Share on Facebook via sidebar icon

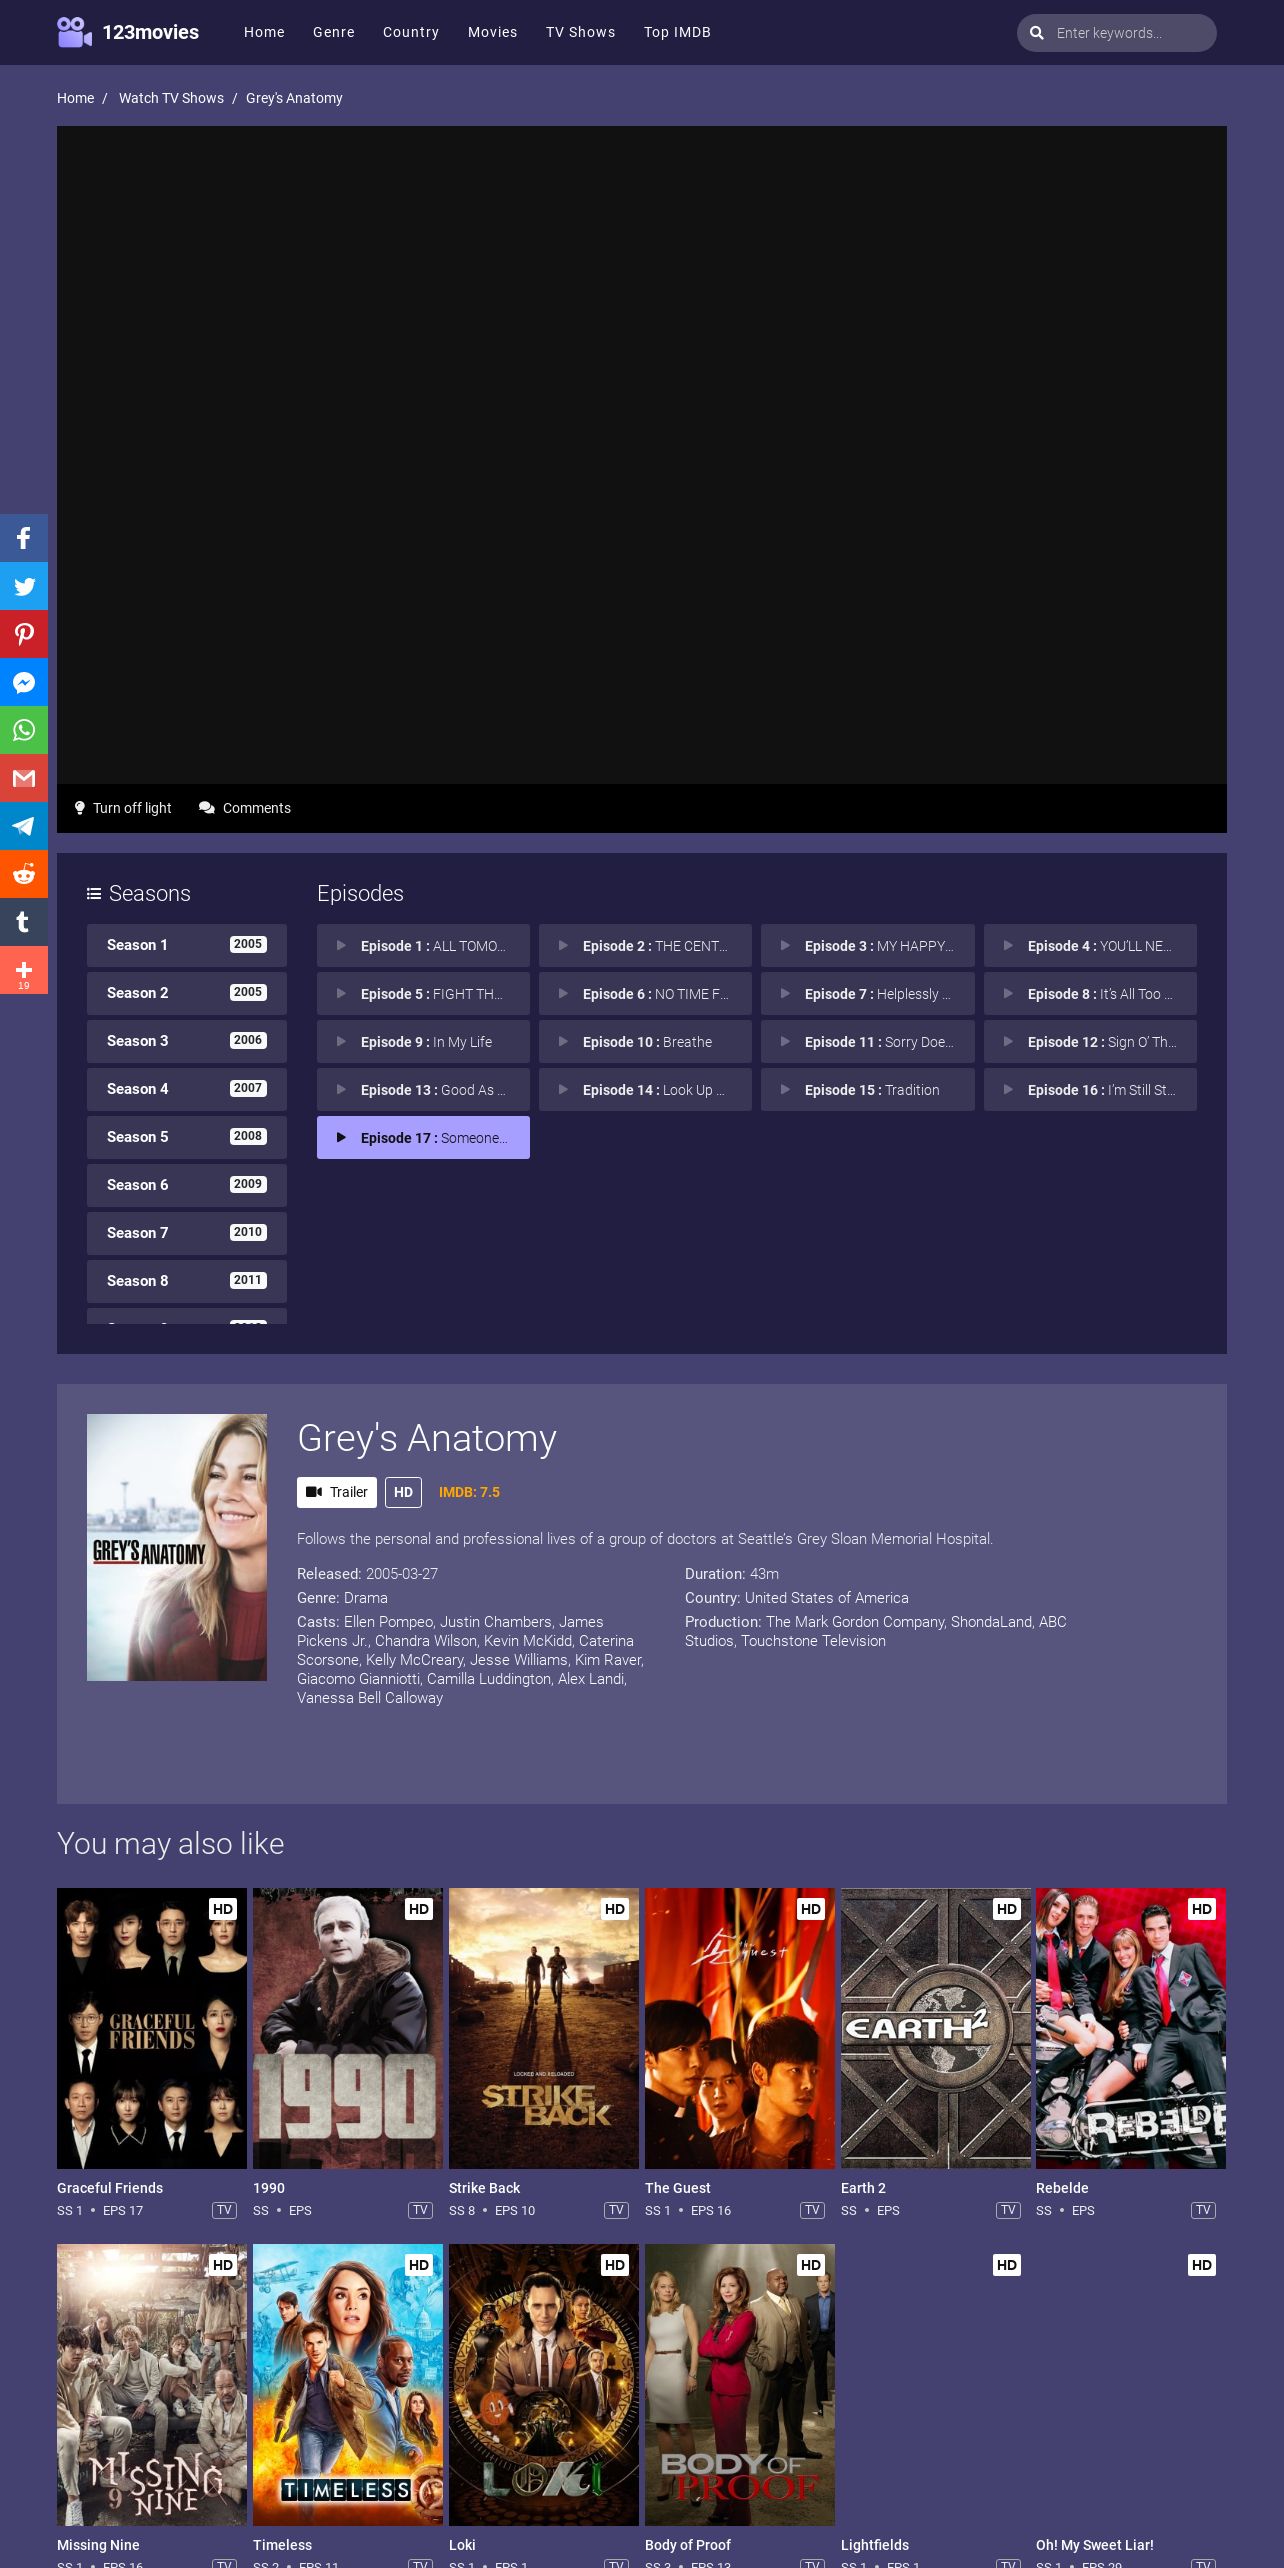coord(24,538)
